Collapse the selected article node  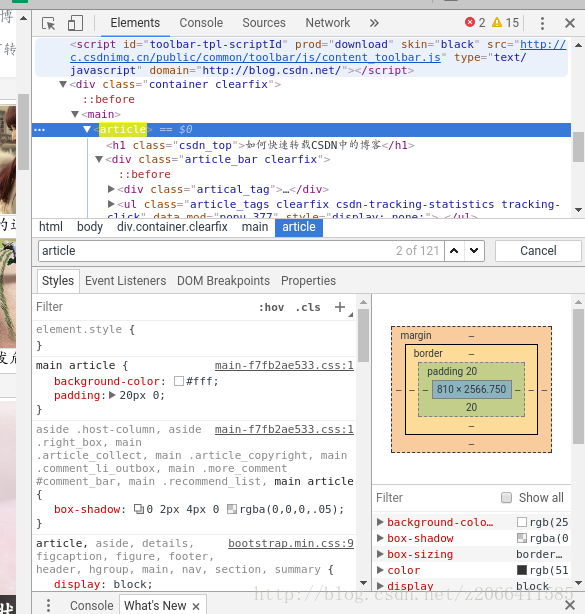coord(87,129)
